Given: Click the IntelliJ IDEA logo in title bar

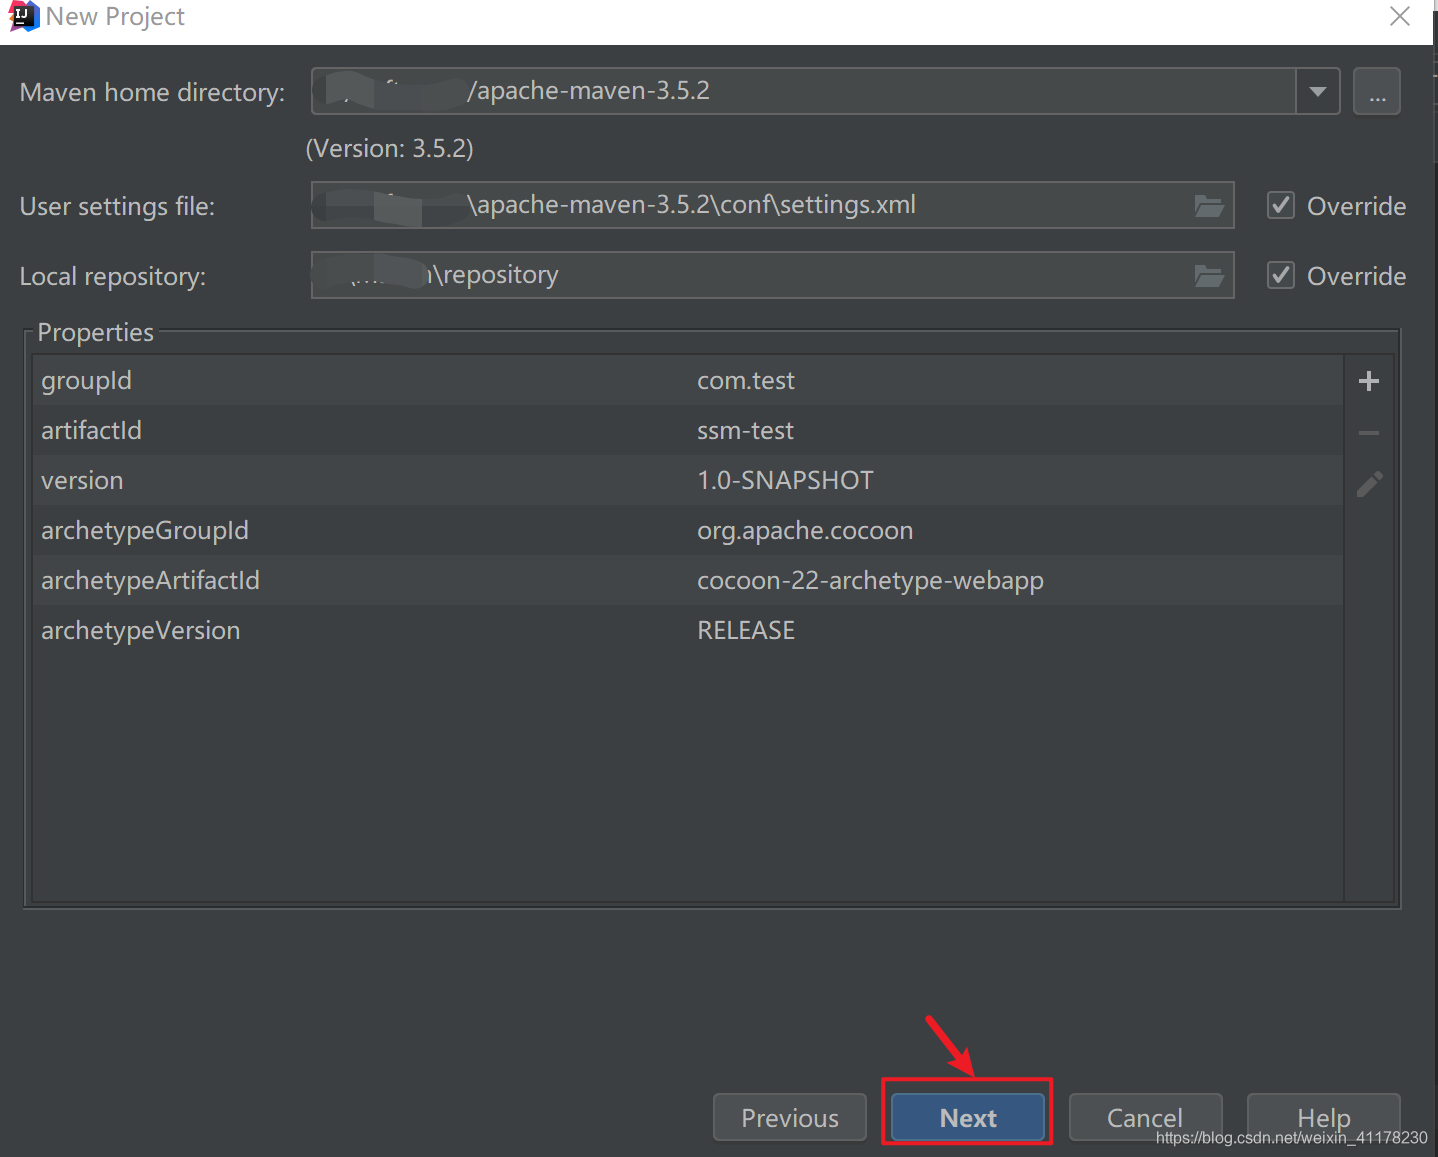Looking at the screenshot, I should pyautogui.click(x=23, y=16).
